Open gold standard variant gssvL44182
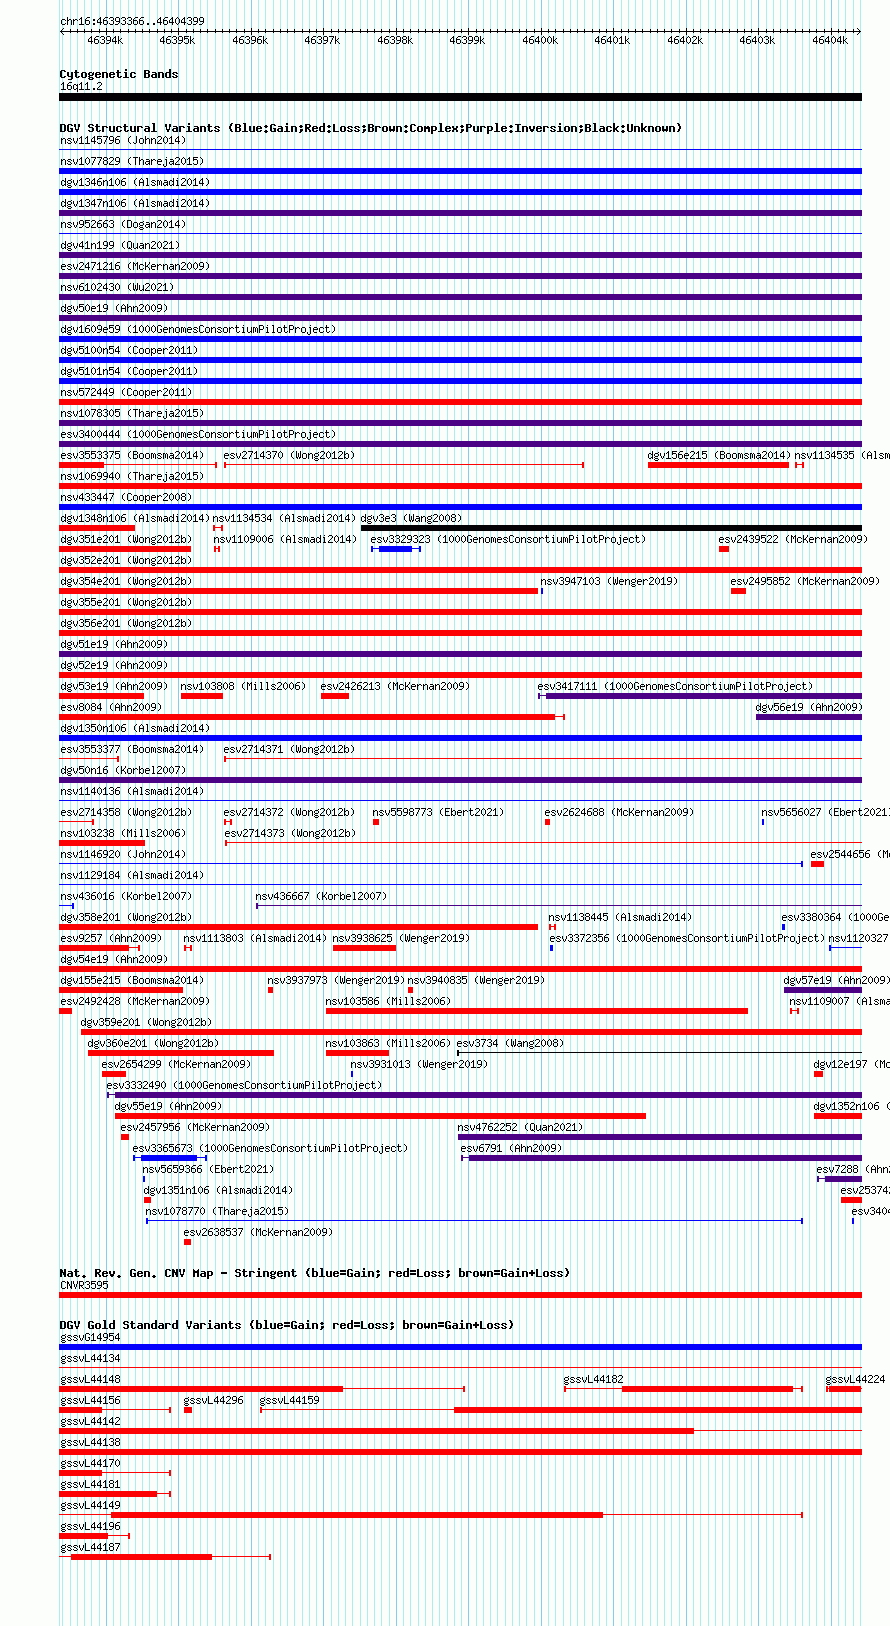 tap(594, 1379)
